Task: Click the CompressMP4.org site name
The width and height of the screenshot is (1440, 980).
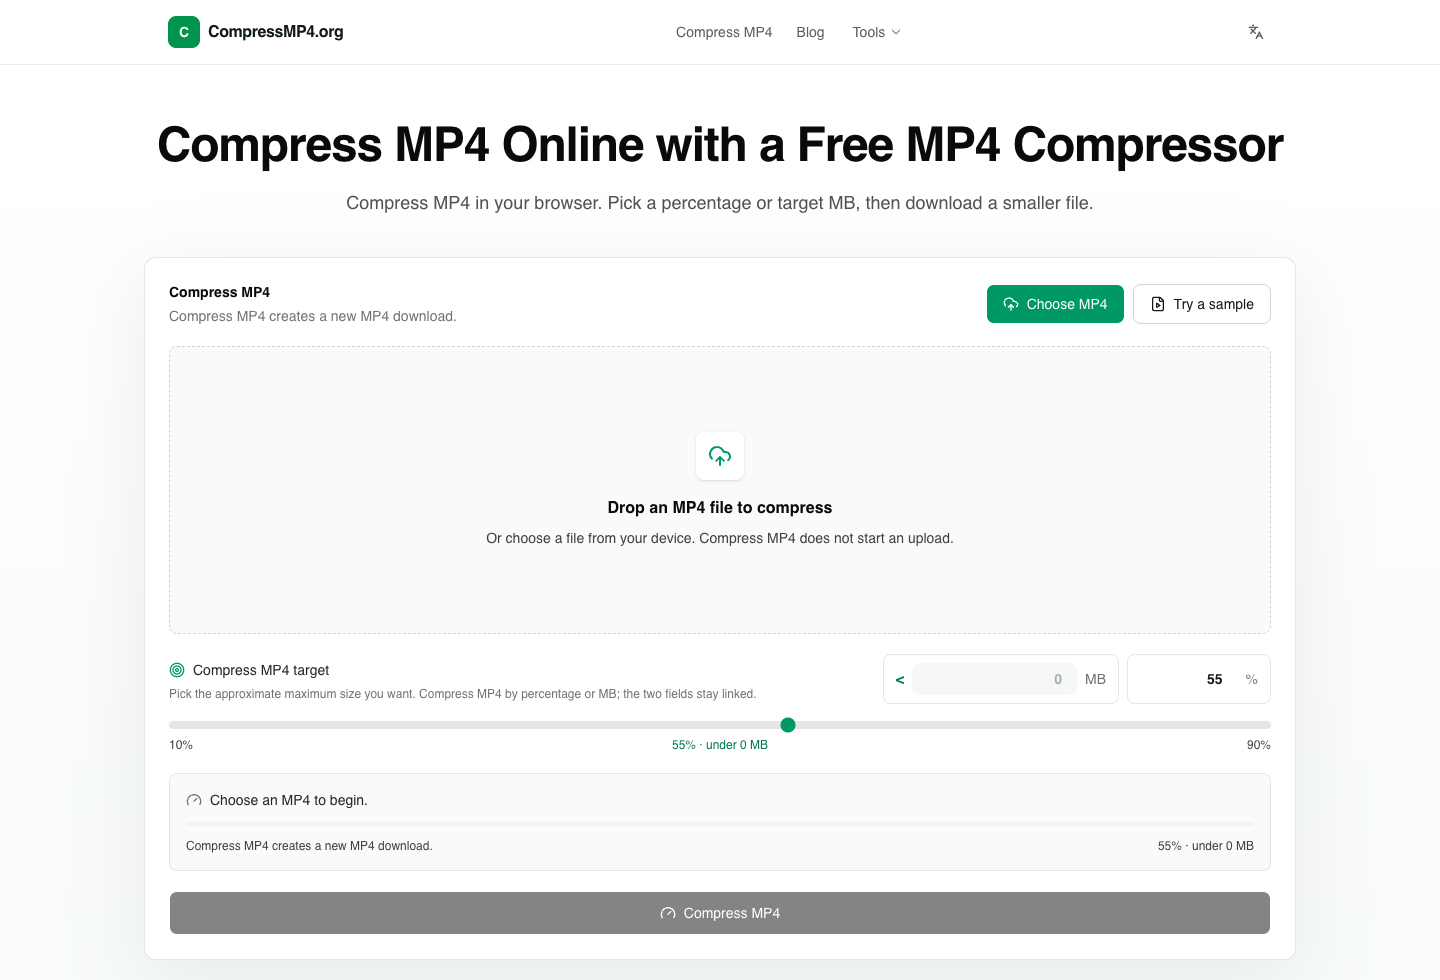Action: point(276,32)
